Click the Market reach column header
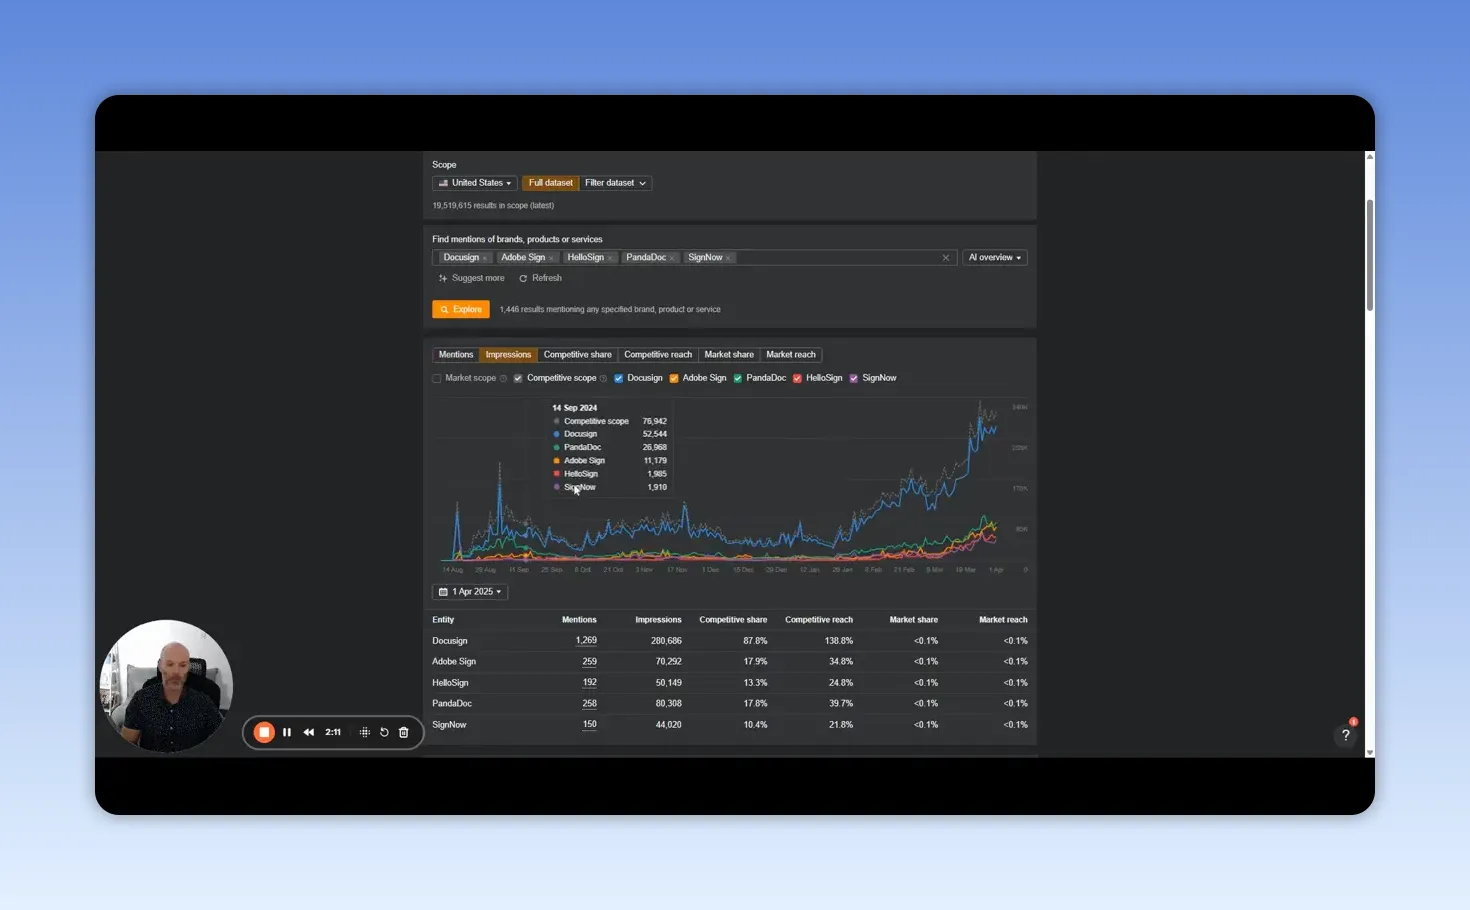1470x910 pixels. click(x=1003, y=620)
